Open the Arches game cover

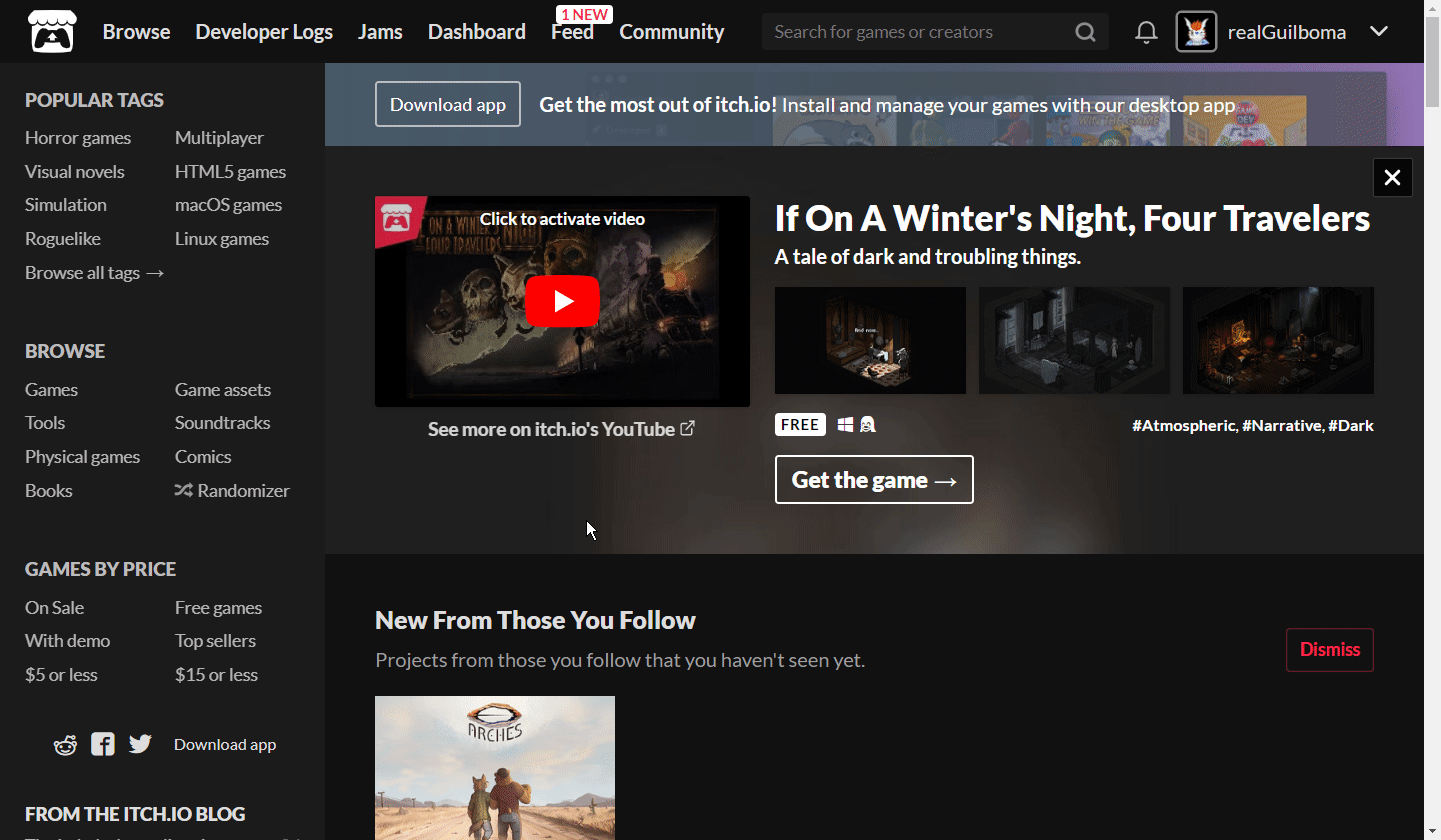coord(495,768)
